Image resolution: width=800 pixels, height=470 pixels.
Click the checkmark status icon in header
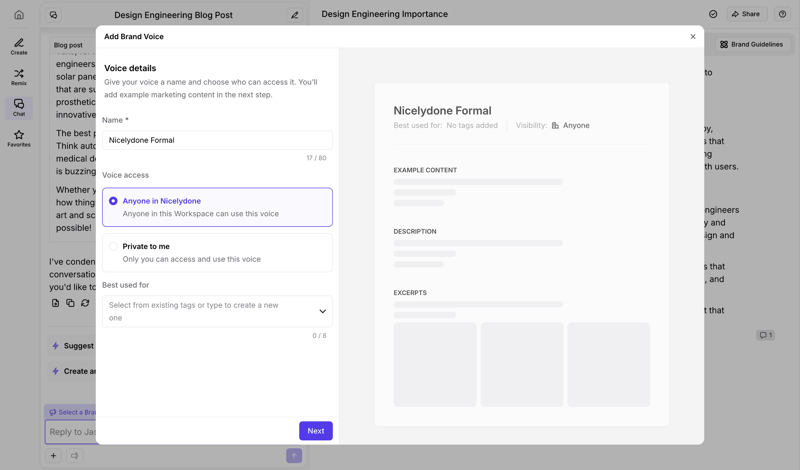(x=713, y=14)
